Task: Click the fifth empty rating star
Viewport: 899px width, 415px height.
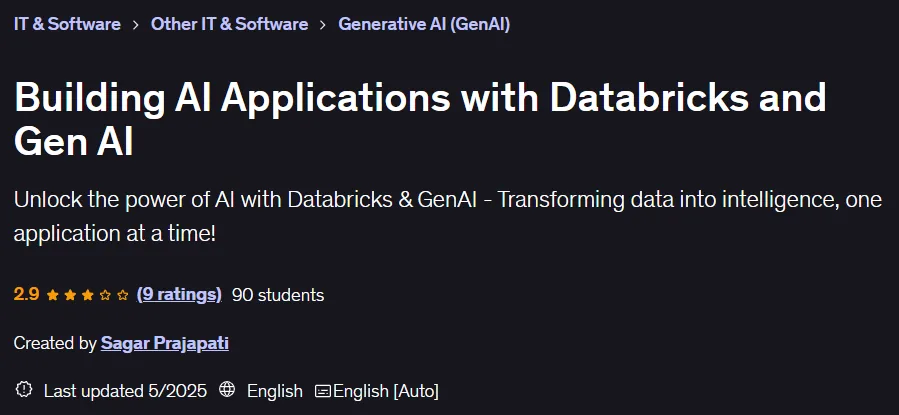Action: click(x=122, y=295)
